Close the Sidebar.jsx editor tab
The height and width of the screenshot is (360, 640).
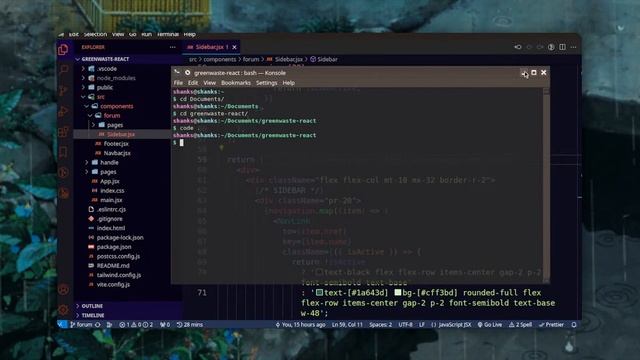234,47
